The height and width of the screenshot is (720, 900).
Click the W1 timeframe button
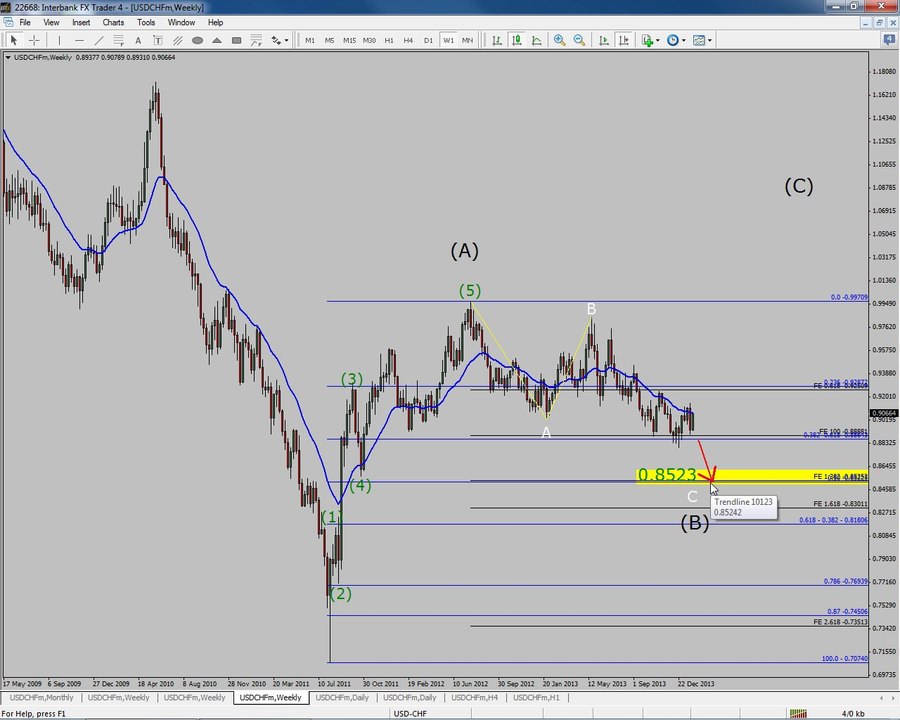click(448, 40)
